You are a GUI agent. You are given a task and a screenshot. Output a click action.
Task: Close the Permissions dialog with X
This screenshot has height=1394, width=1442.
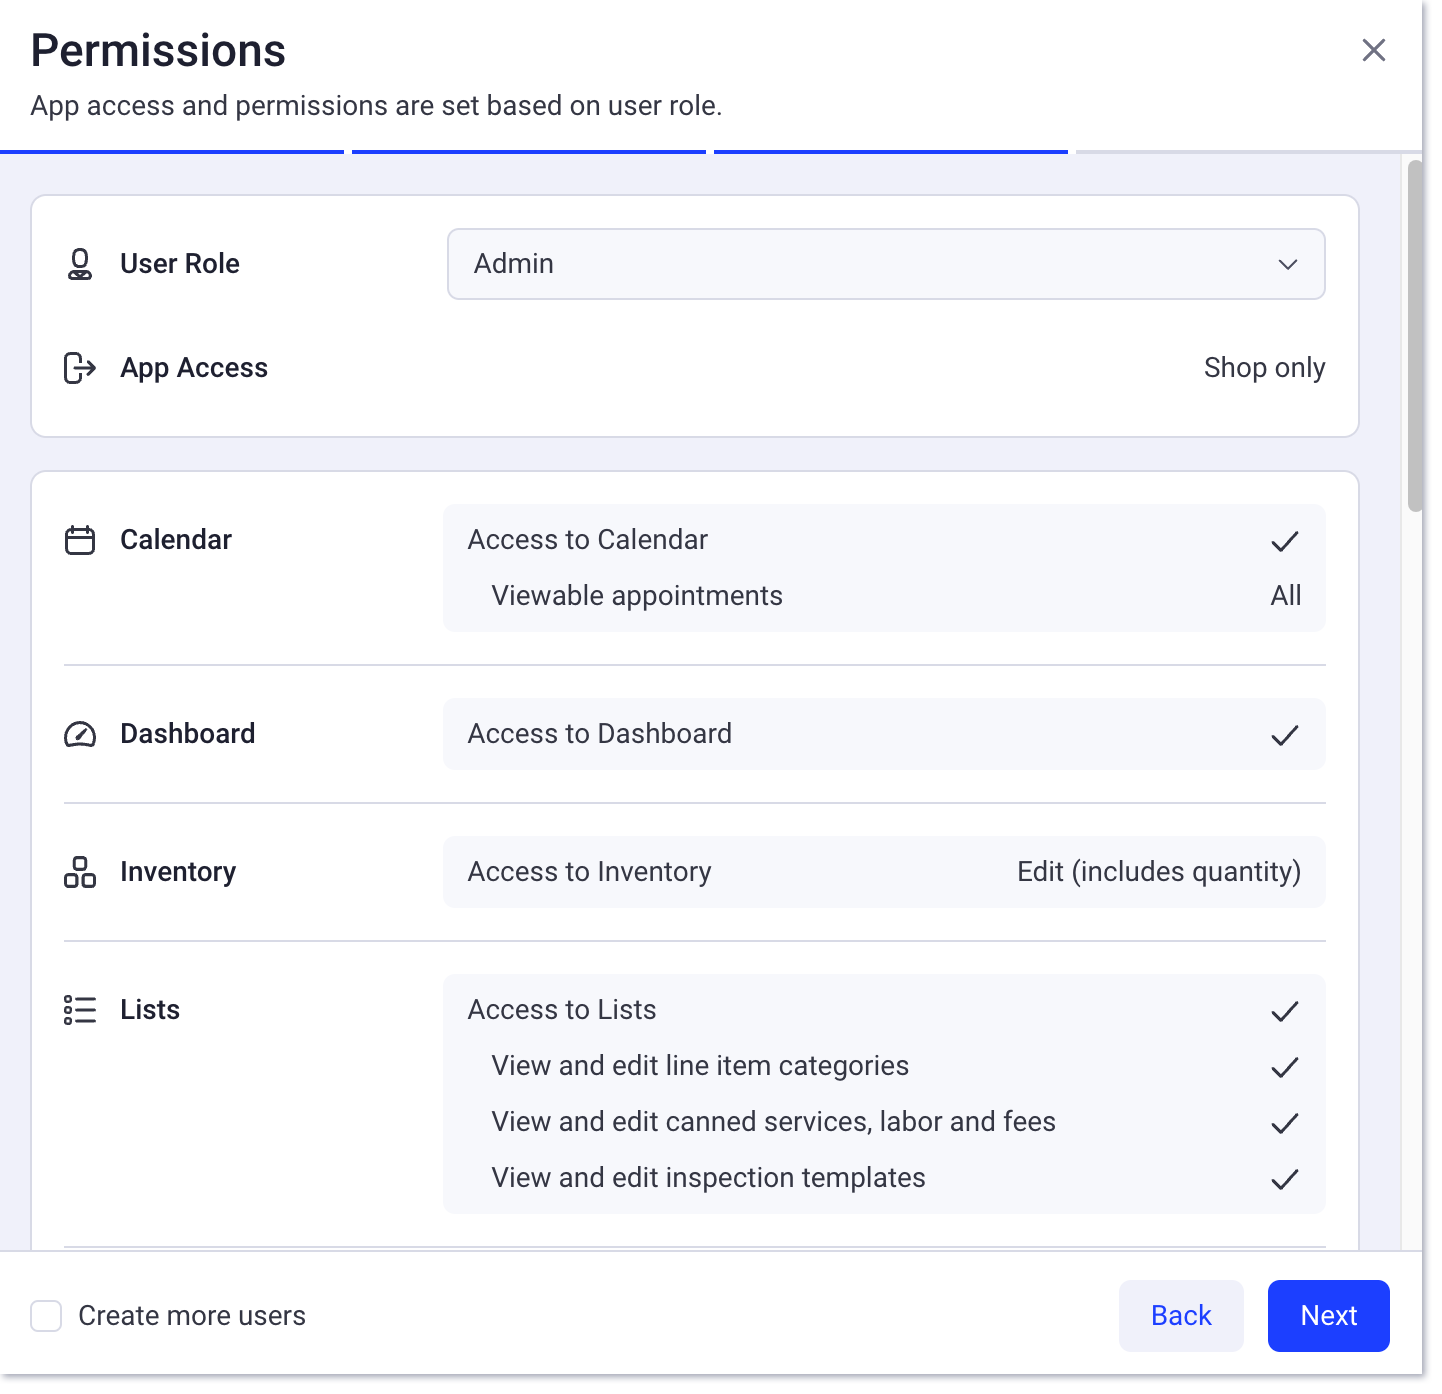click(1373, 50)
